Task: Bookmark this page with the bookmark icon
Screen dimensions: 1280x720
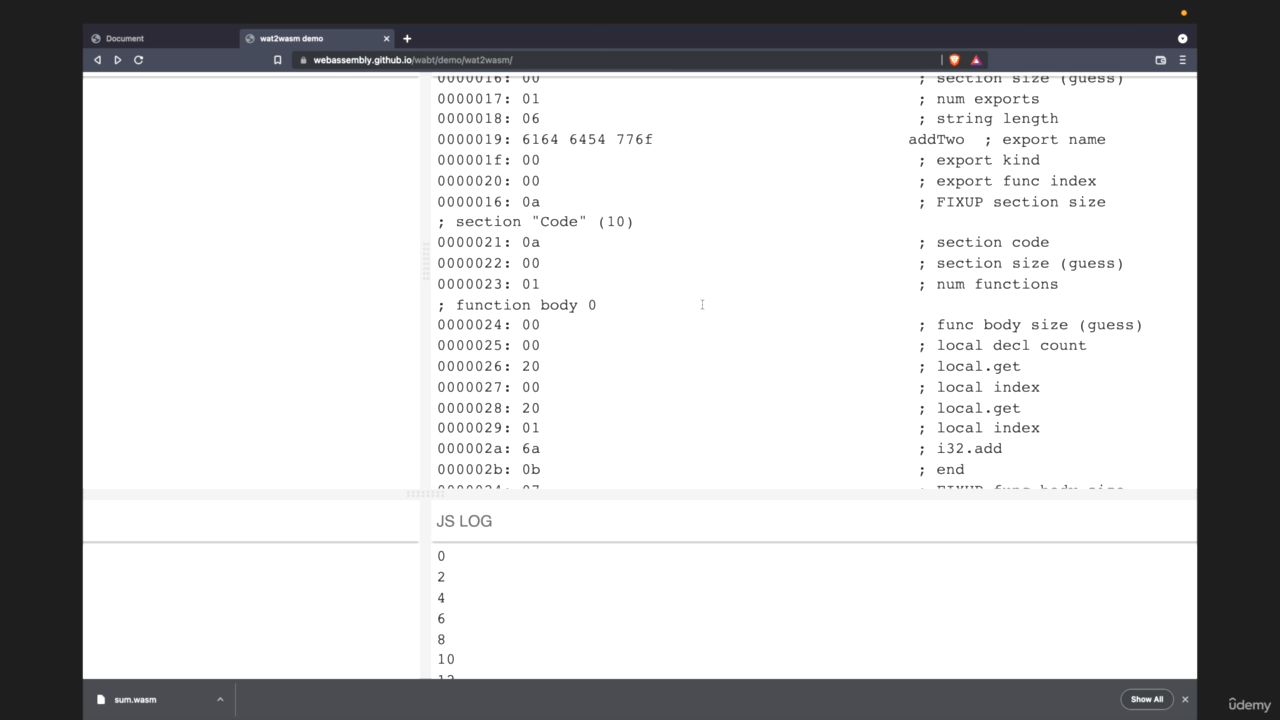Action: tap(277, 60)
